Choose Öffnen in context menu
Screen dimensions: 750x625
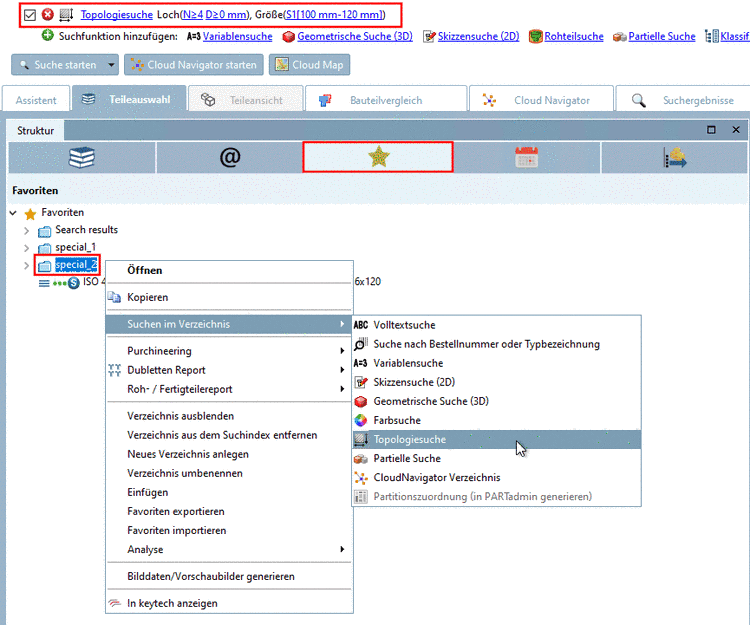229,270
